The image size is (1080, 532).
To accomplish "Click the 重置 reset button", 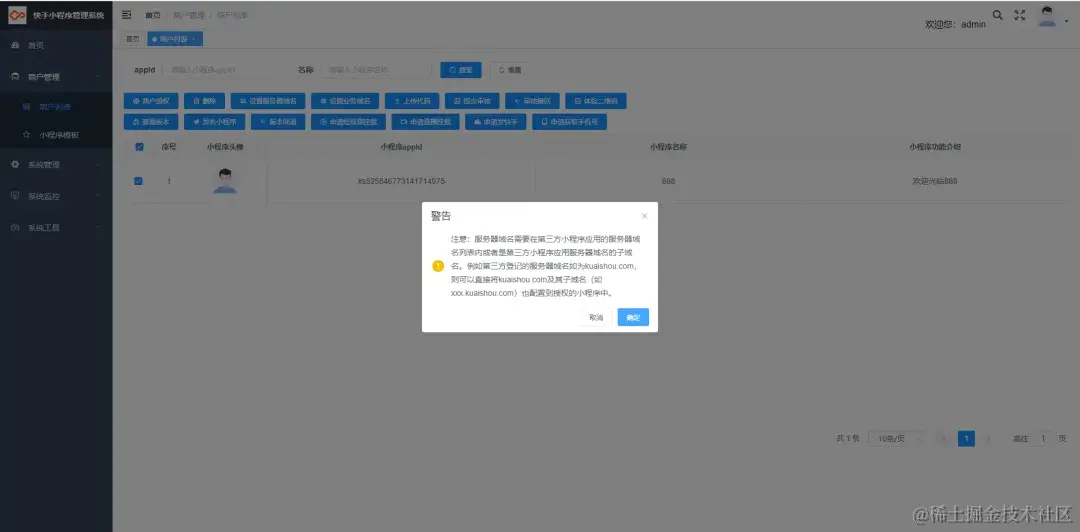I will (x=510, y=70).
